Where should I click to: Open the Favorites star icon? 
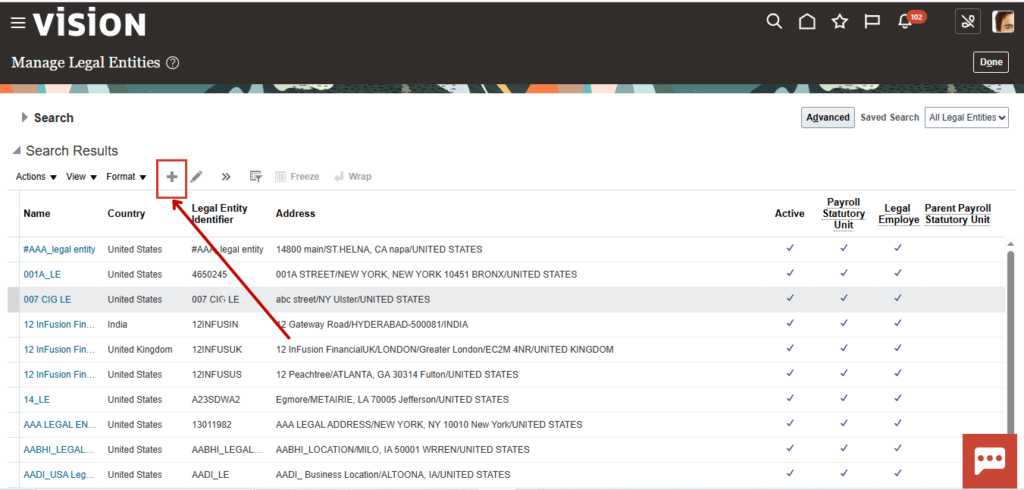(x=840, y=22)
